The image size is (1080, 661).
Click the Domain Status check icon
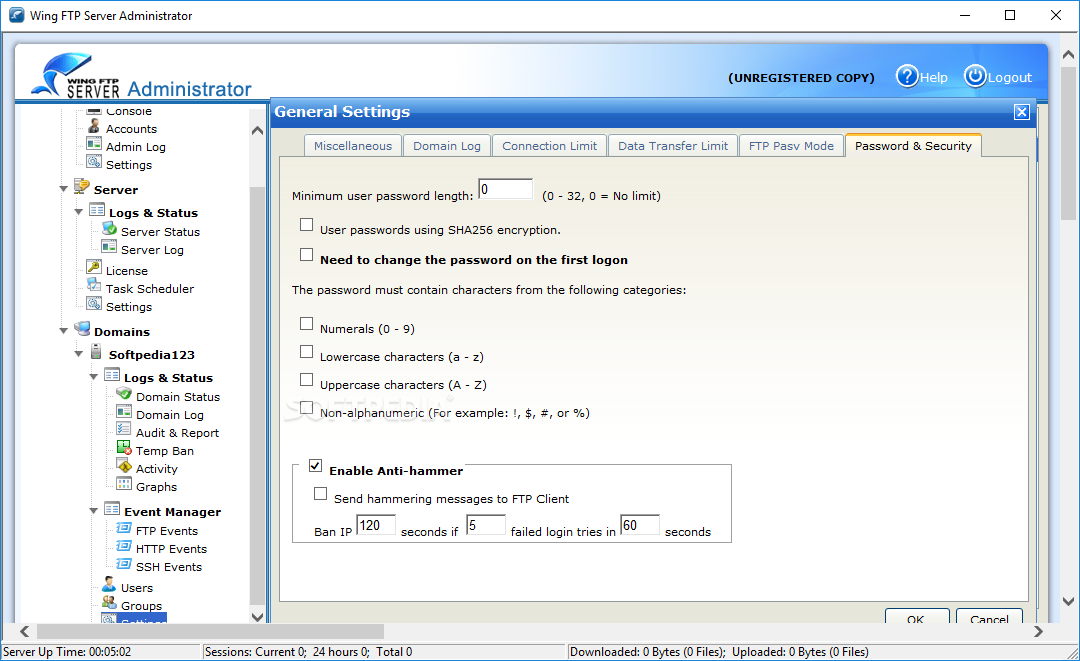pos(124,393)
